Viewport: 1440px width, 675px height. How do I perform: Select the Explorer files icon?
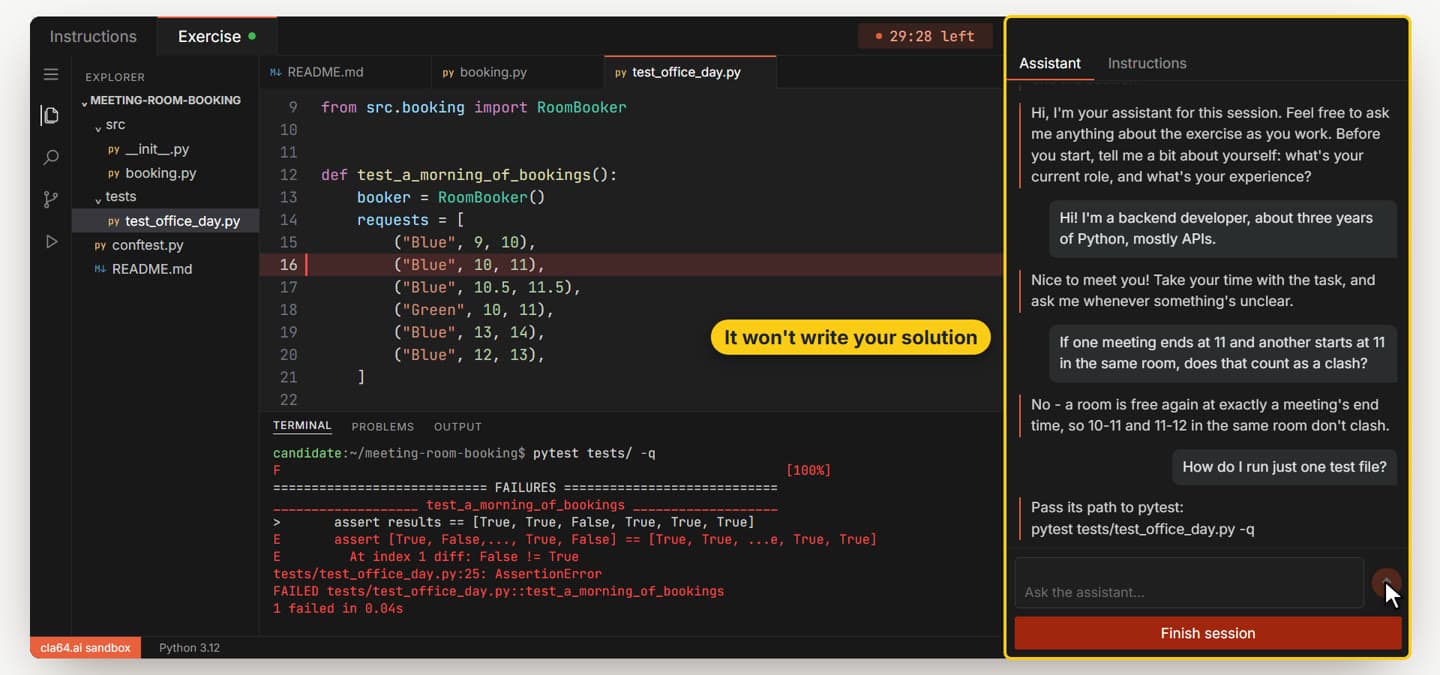50,115
